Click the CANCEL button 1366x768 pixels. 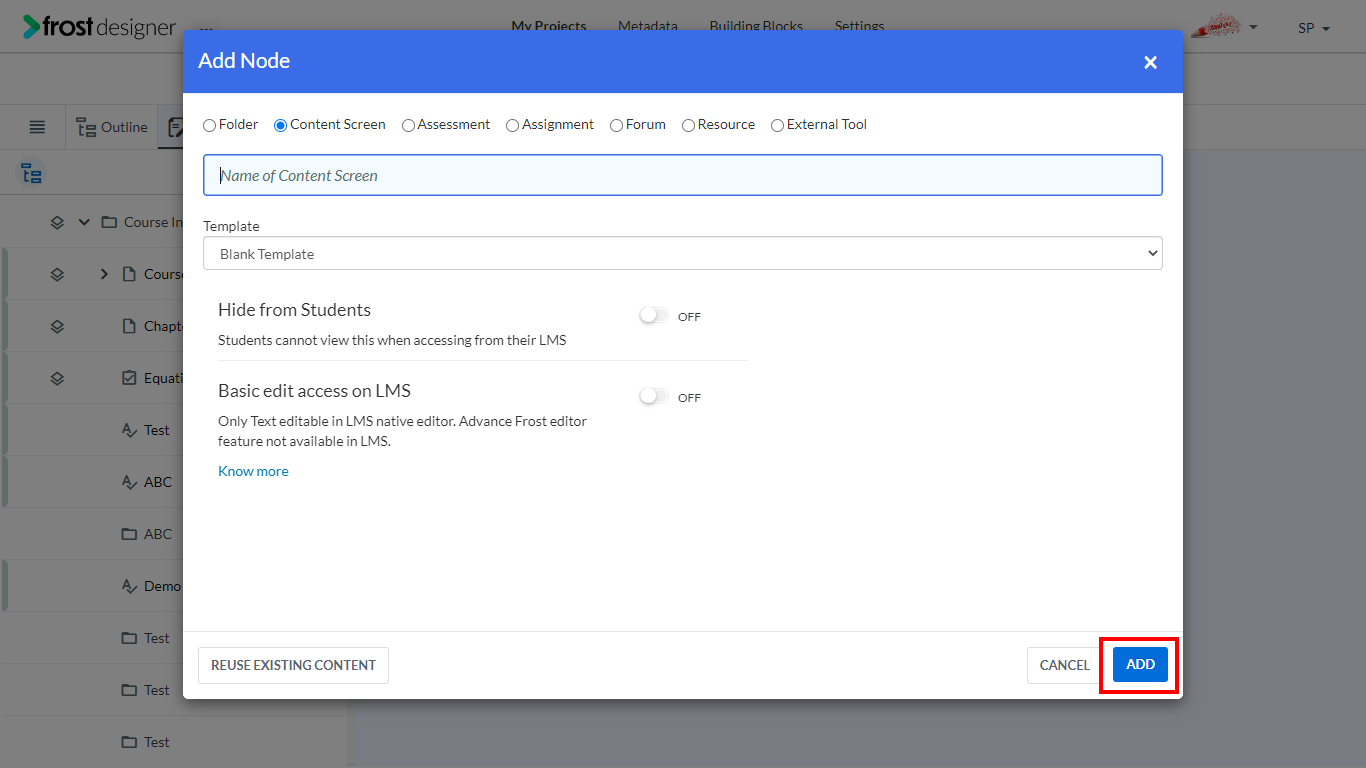(1064, 665)
